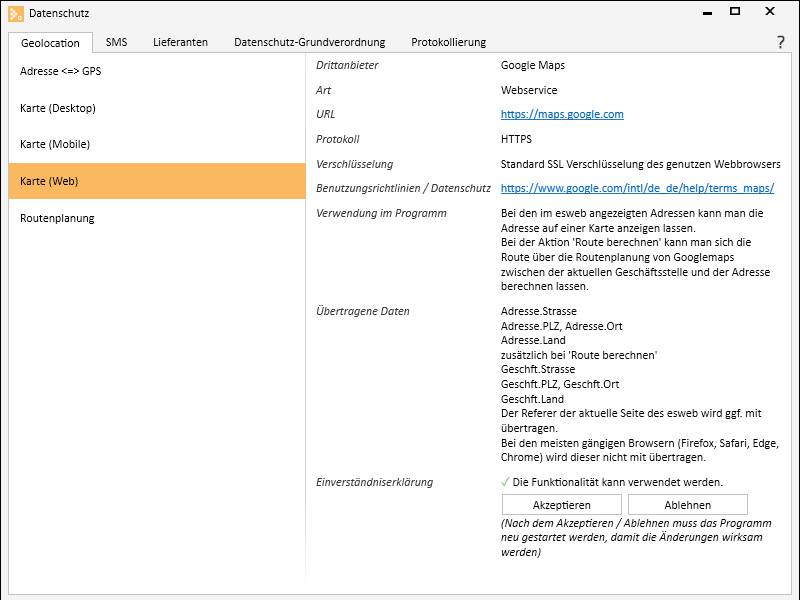Close the Datenschutz window

770,11
